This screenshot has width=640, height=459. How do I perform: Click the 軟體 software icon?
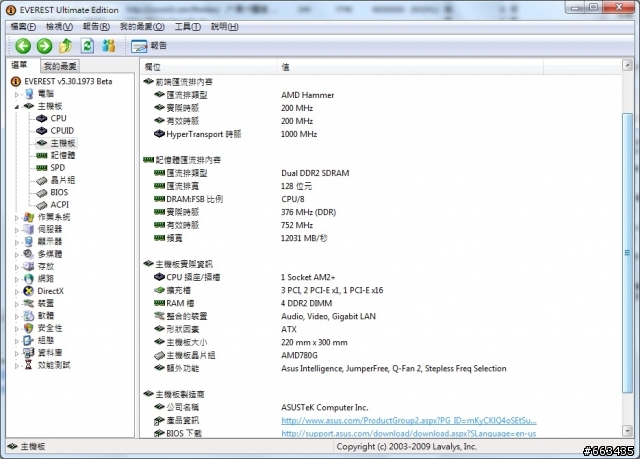(29, 315)
